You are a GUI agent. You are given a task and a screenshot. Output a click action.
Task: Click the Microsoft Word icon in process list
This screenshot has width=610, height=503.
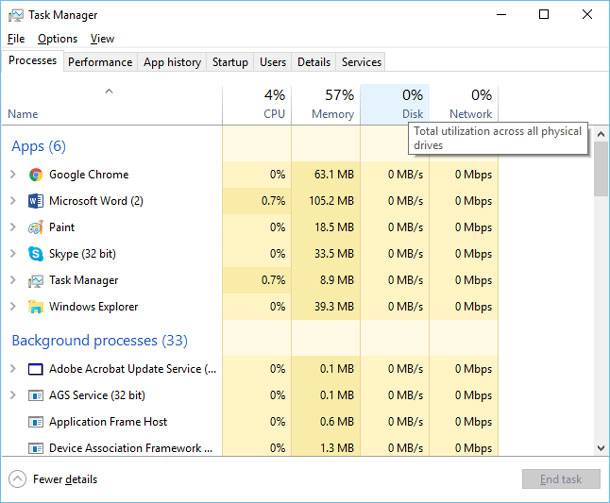[x=35, y=201]
